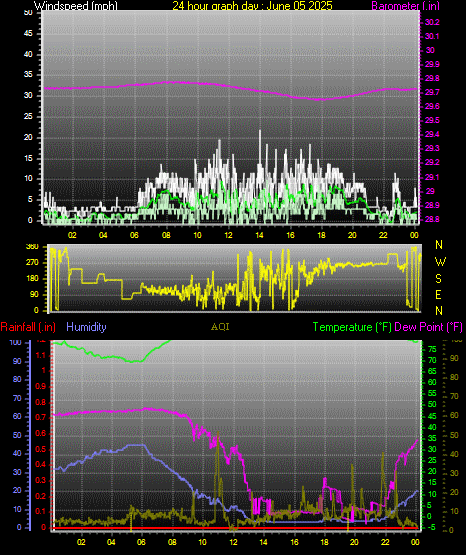Click the '30.2' barometer scale value
The image size is (466, 555).
pyautogui.click(x=432, y=22)
